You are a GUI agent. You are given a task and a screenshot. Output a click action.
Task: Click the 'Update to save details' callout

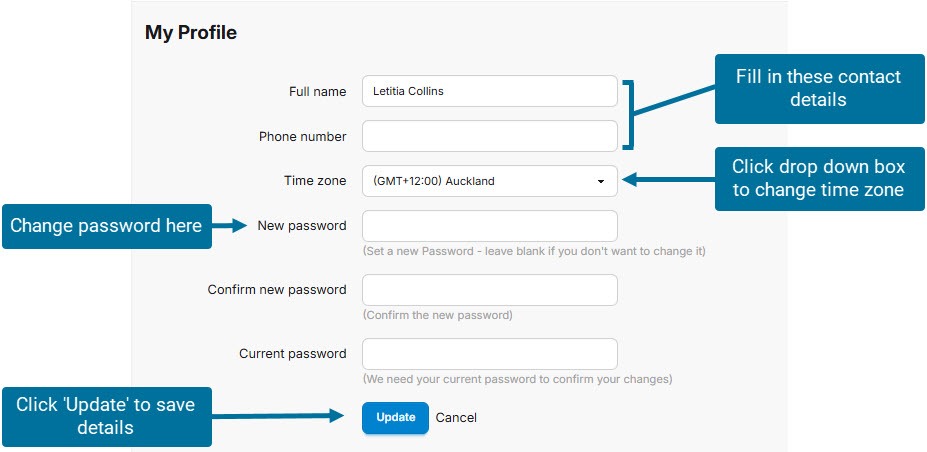[x=106, y=416]
